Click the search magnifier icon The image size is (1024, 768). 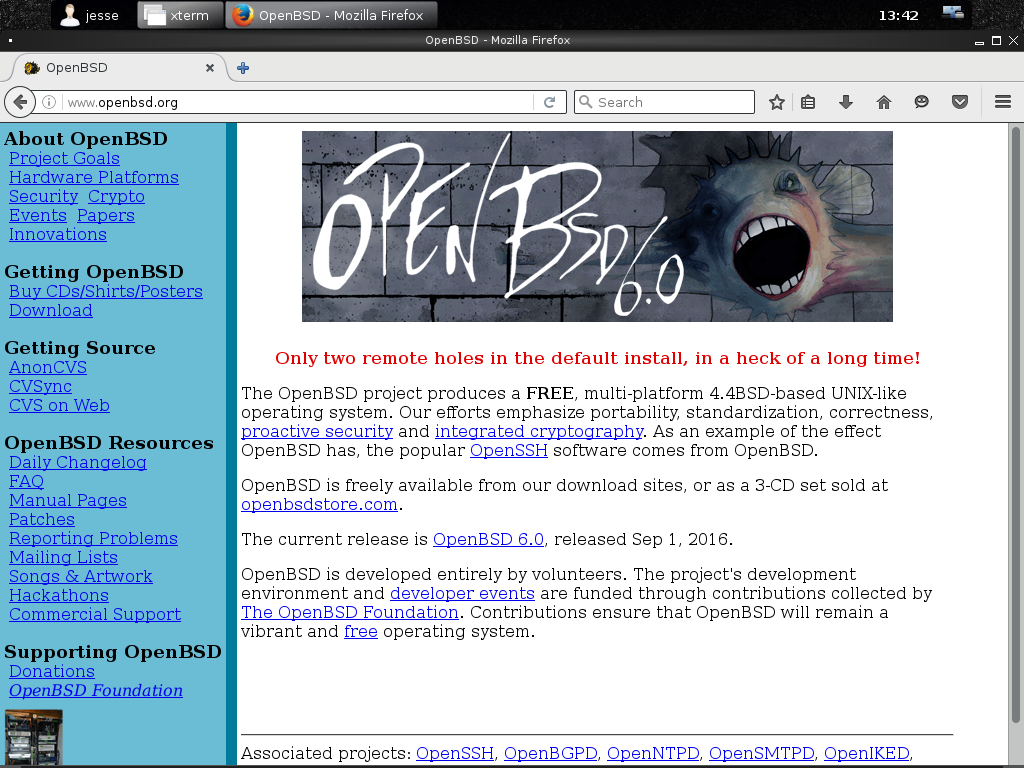(586, 102)
